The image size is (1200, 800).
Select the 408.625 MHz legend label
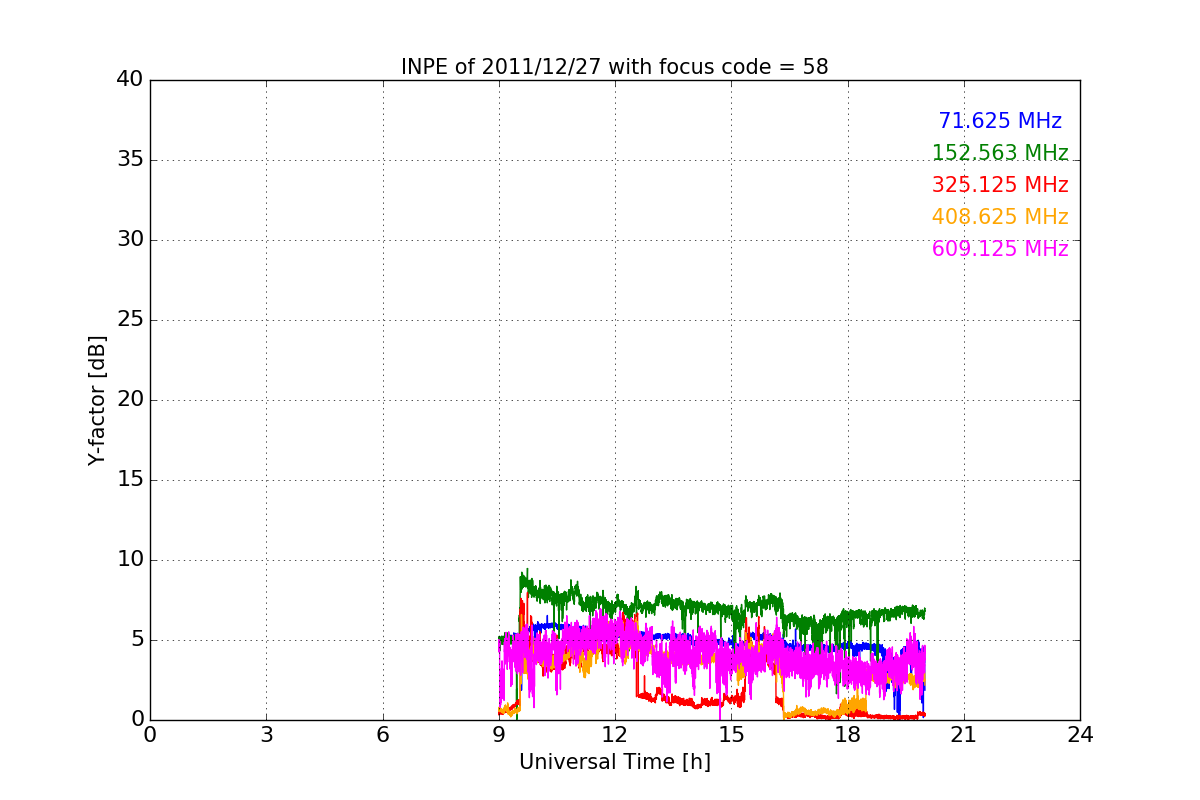coord(1000,217)
